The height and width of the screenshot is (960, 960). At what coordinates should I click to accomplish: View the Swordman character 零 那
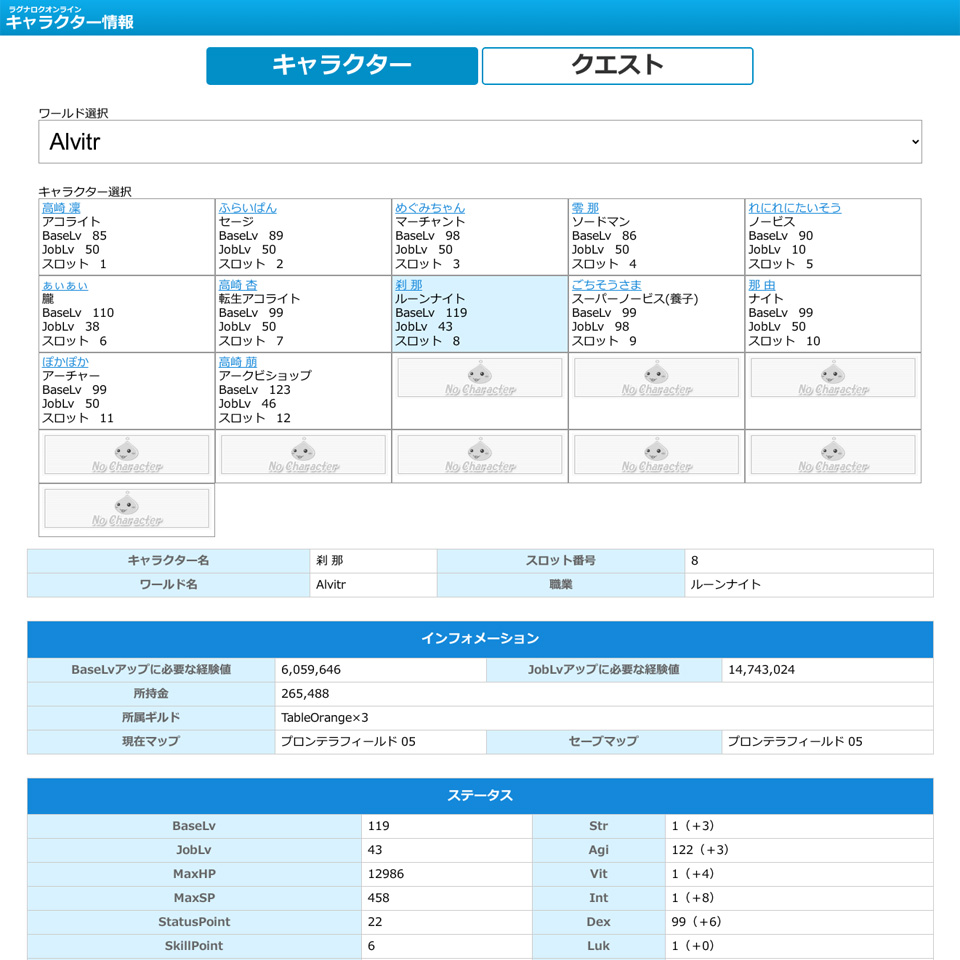[585, 208]
